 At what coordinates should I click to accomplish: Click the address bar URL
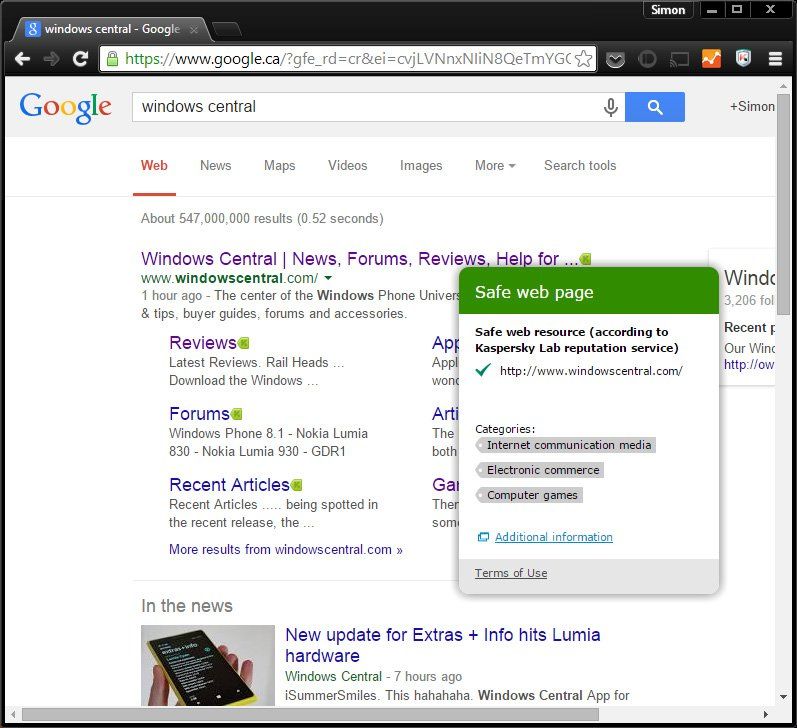click(x=348, y=59)
